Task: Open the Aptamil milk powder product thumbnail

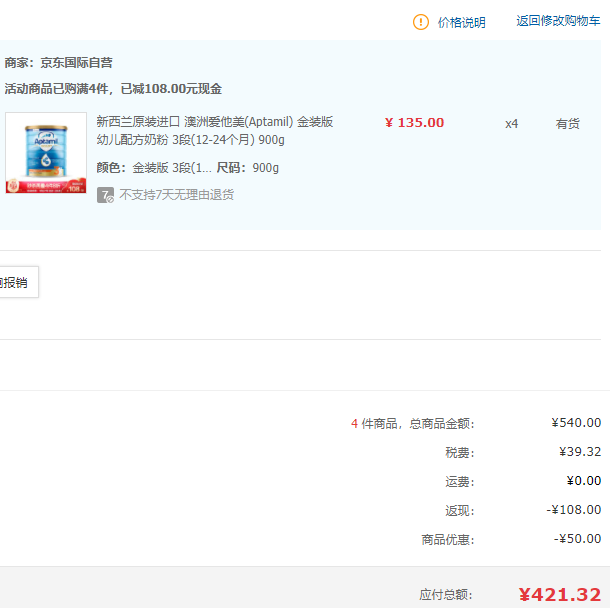Action: click(46, 153)
